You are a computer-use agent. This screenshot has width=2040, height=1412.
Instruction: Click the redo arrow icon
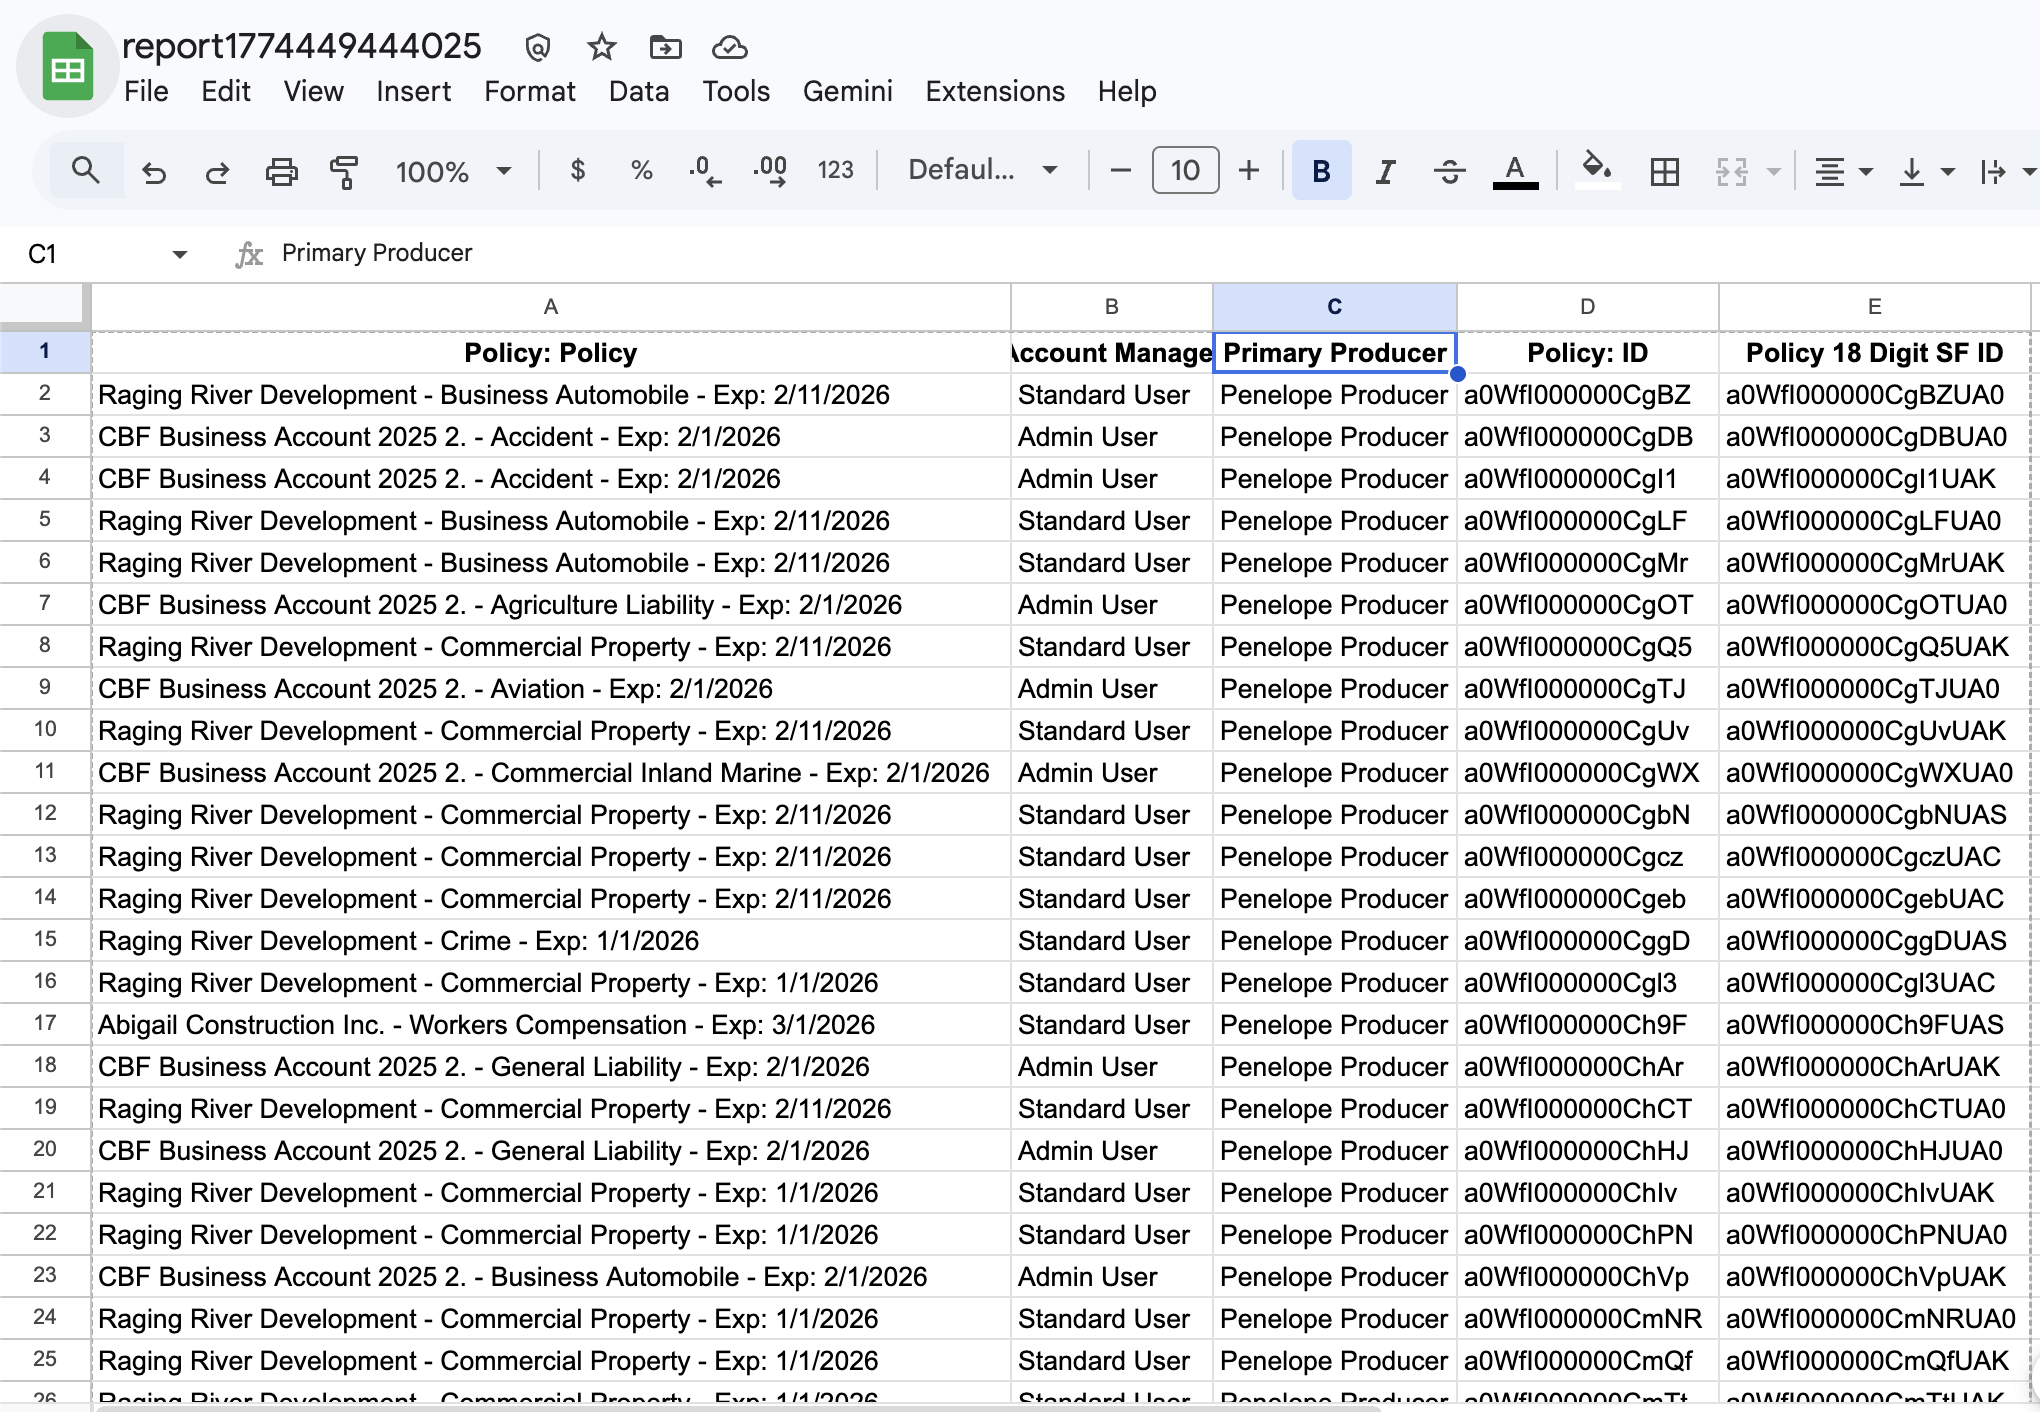pos(217,172)
